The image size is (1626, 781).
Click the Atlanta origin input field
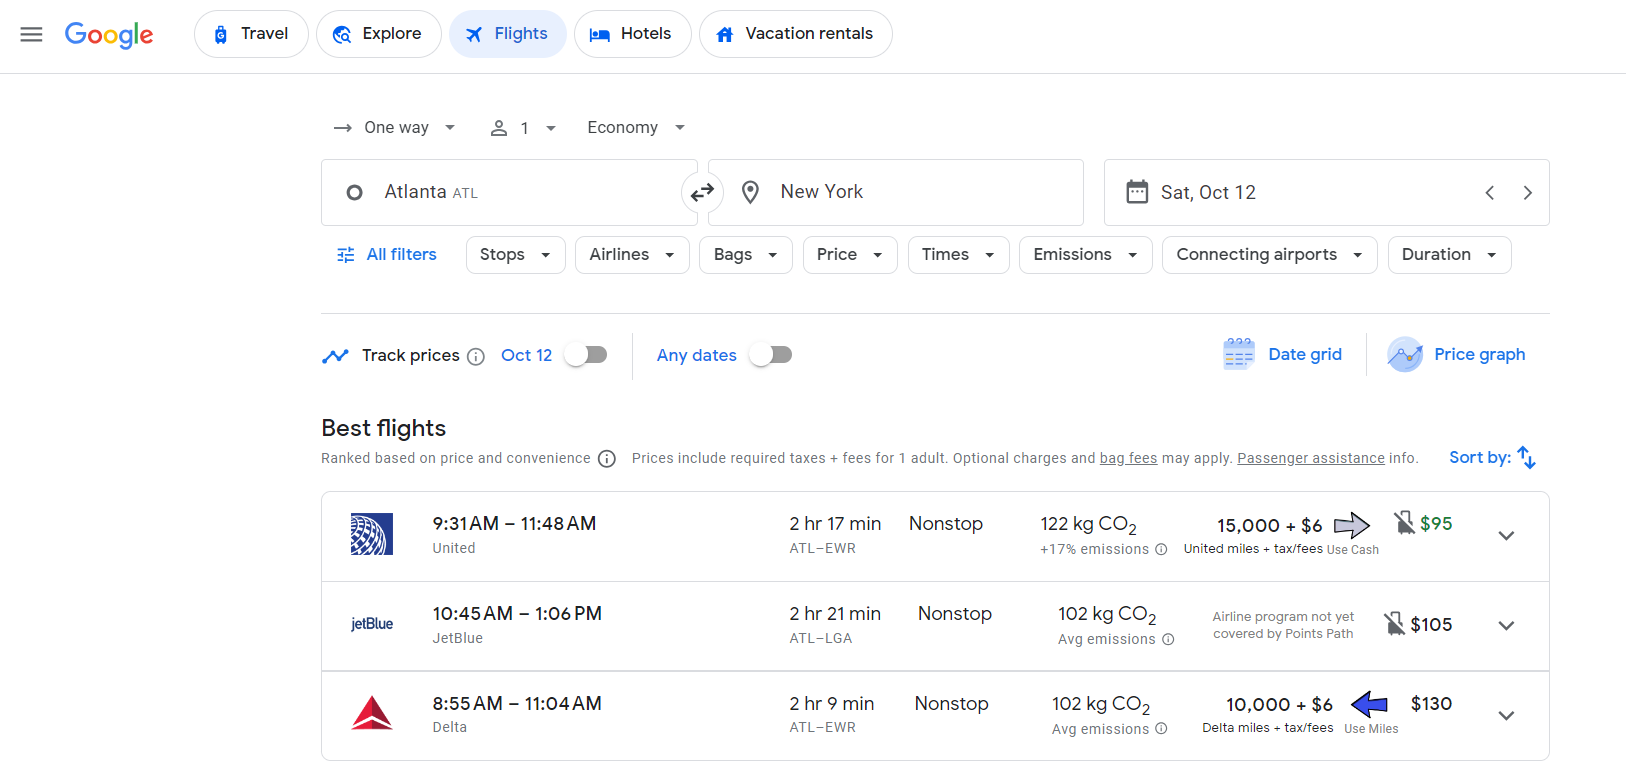click(509, 192)
